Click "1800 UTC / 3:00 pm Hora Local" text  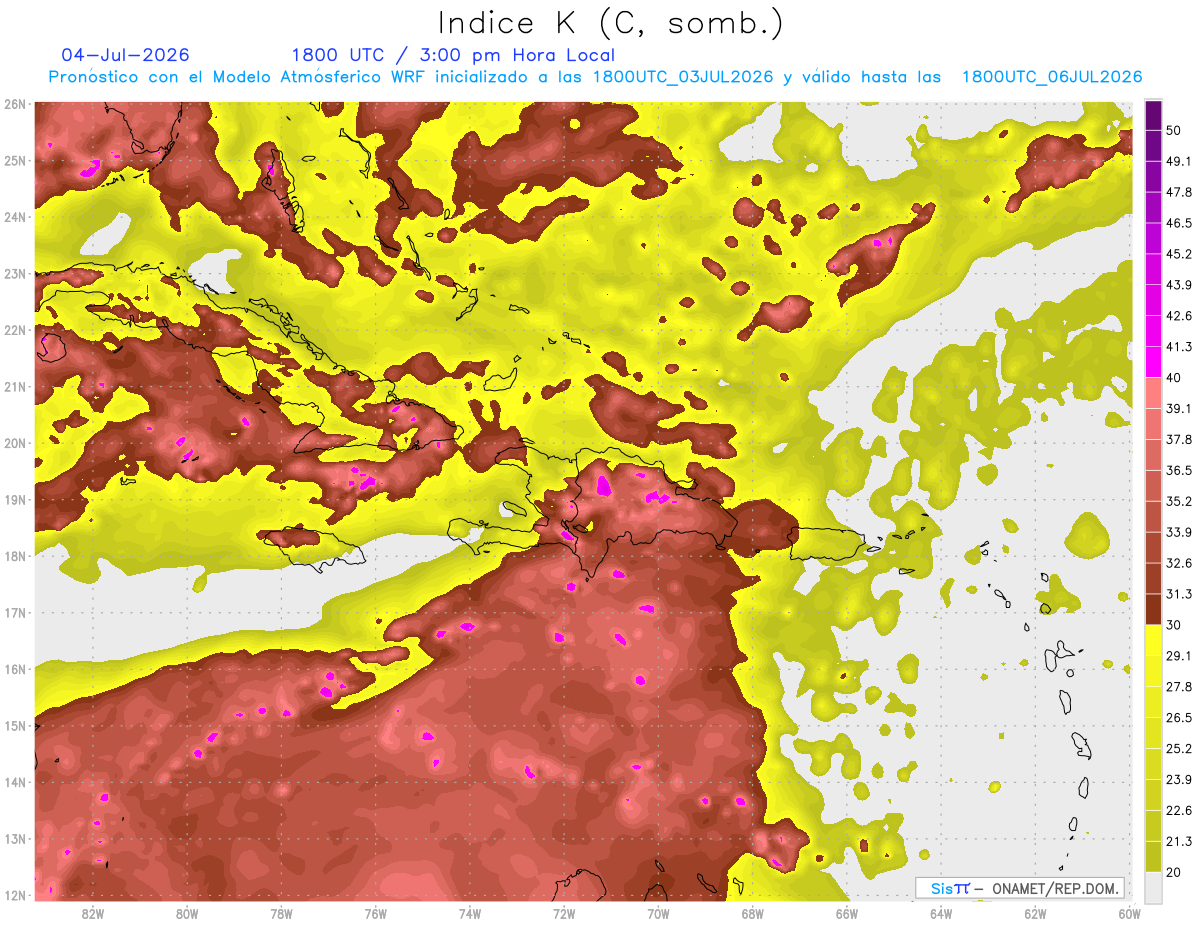(x=453, y=55)
